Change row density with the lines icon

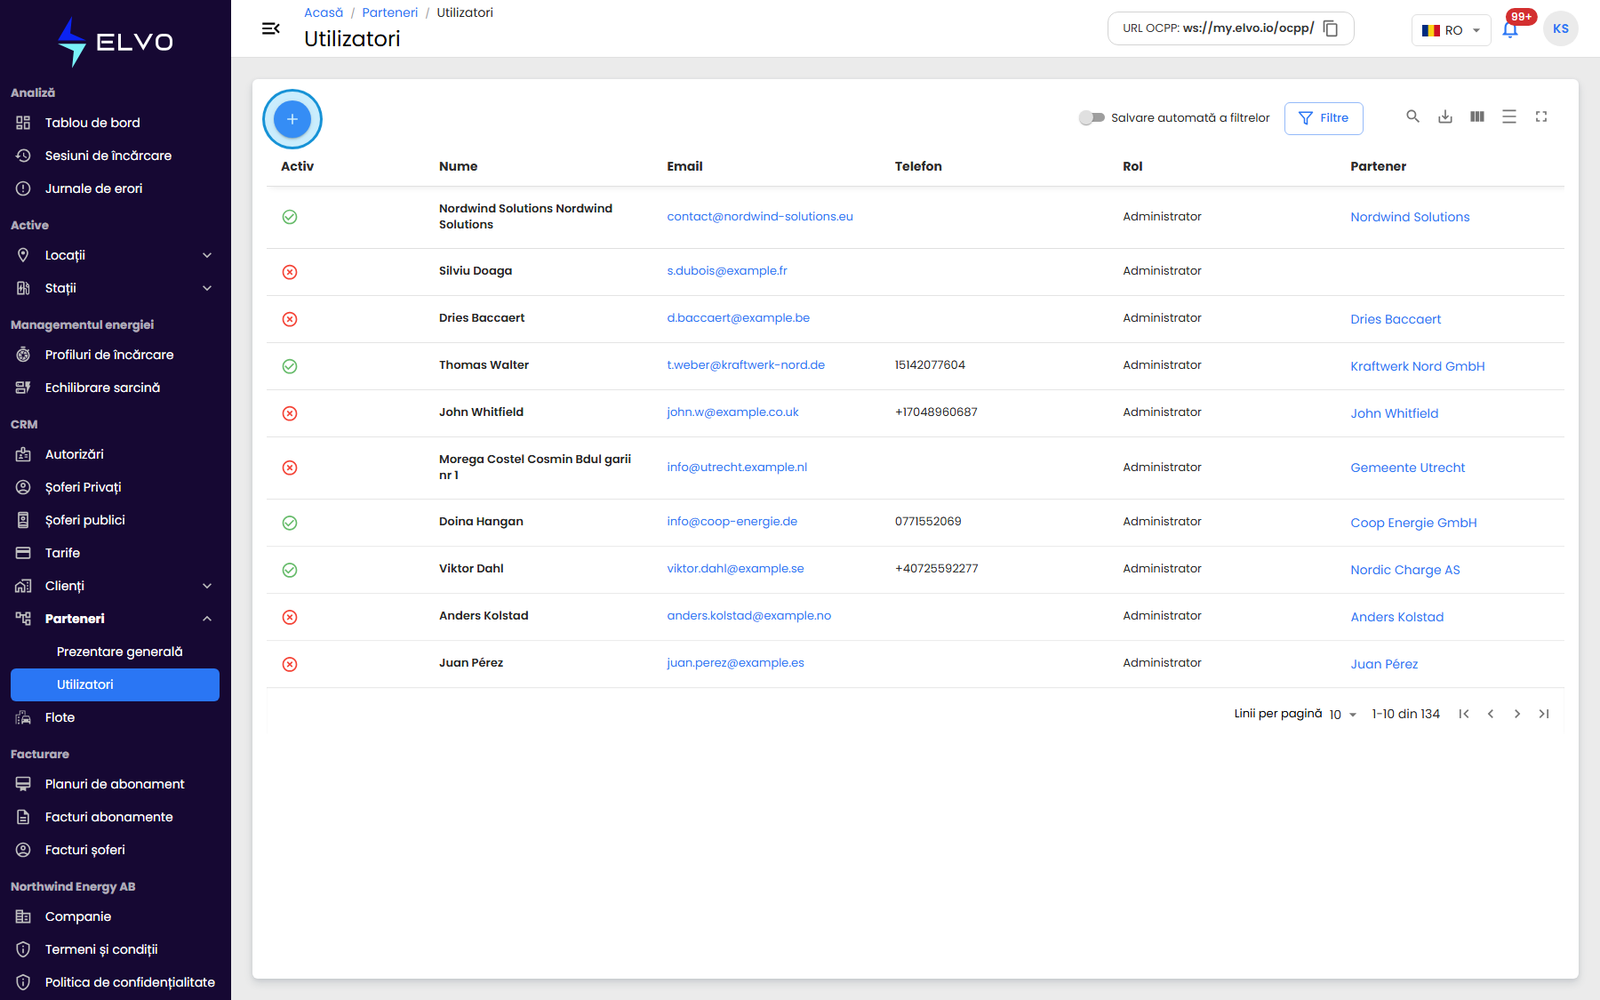pyautogui.click(x=1509, y=117)
